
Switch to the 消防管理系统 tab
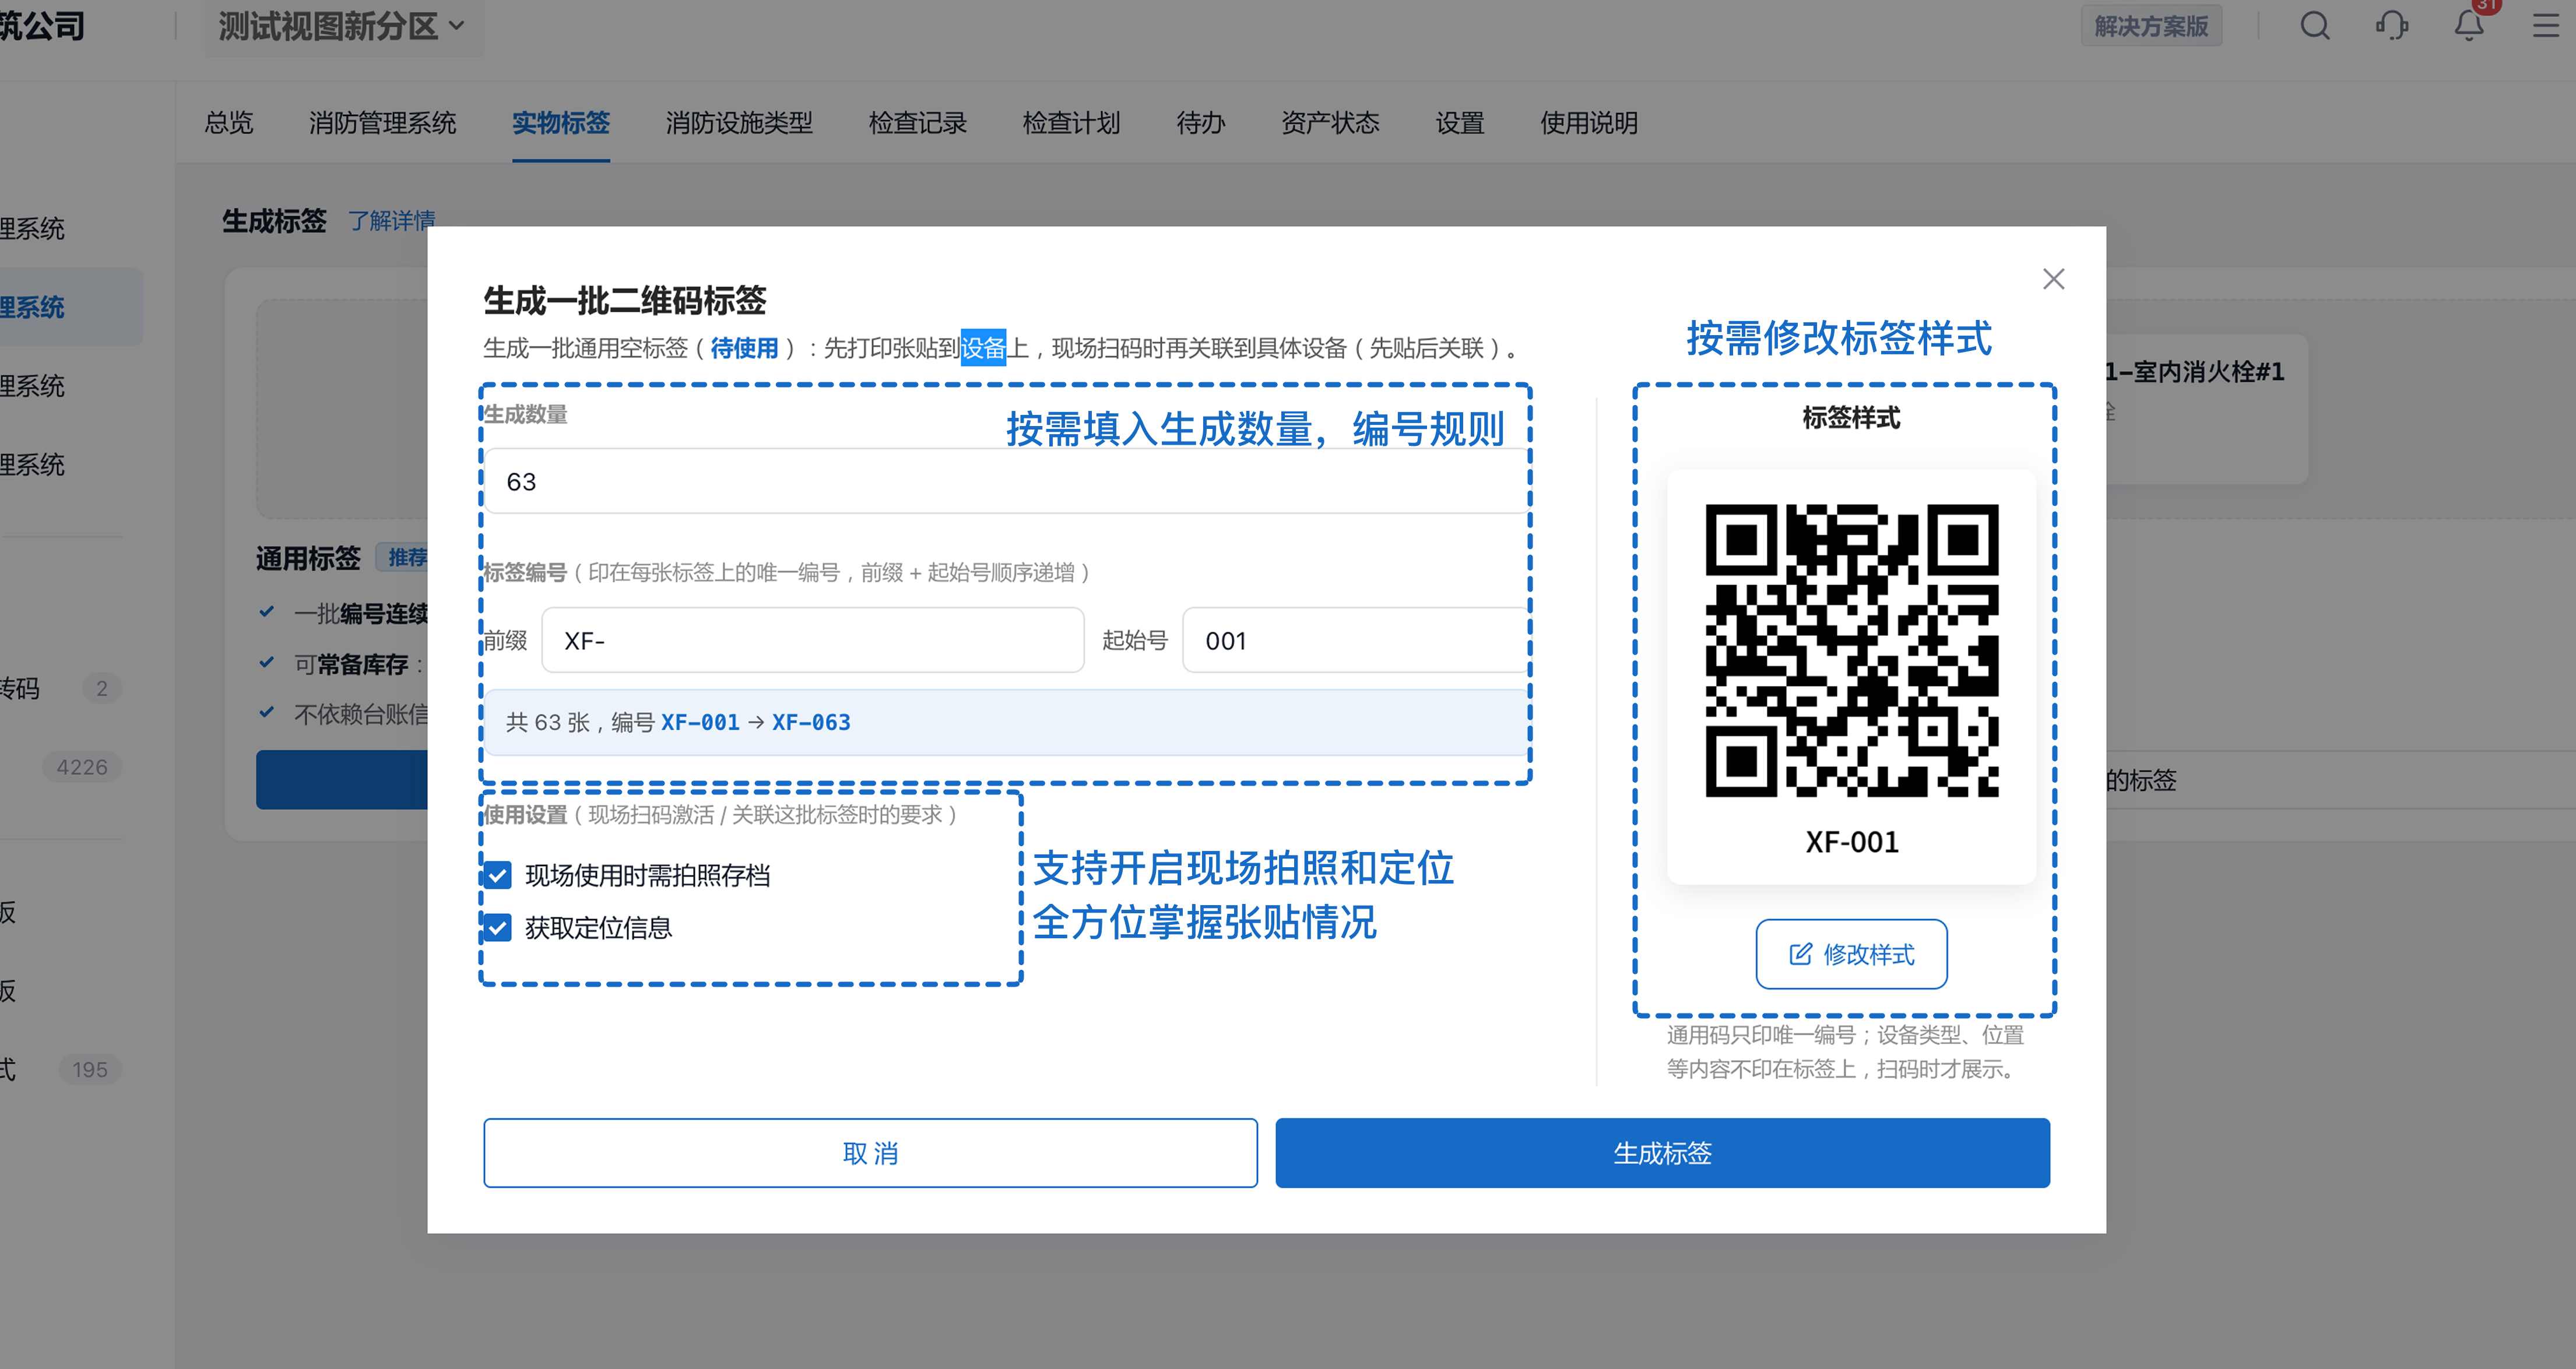383,123
